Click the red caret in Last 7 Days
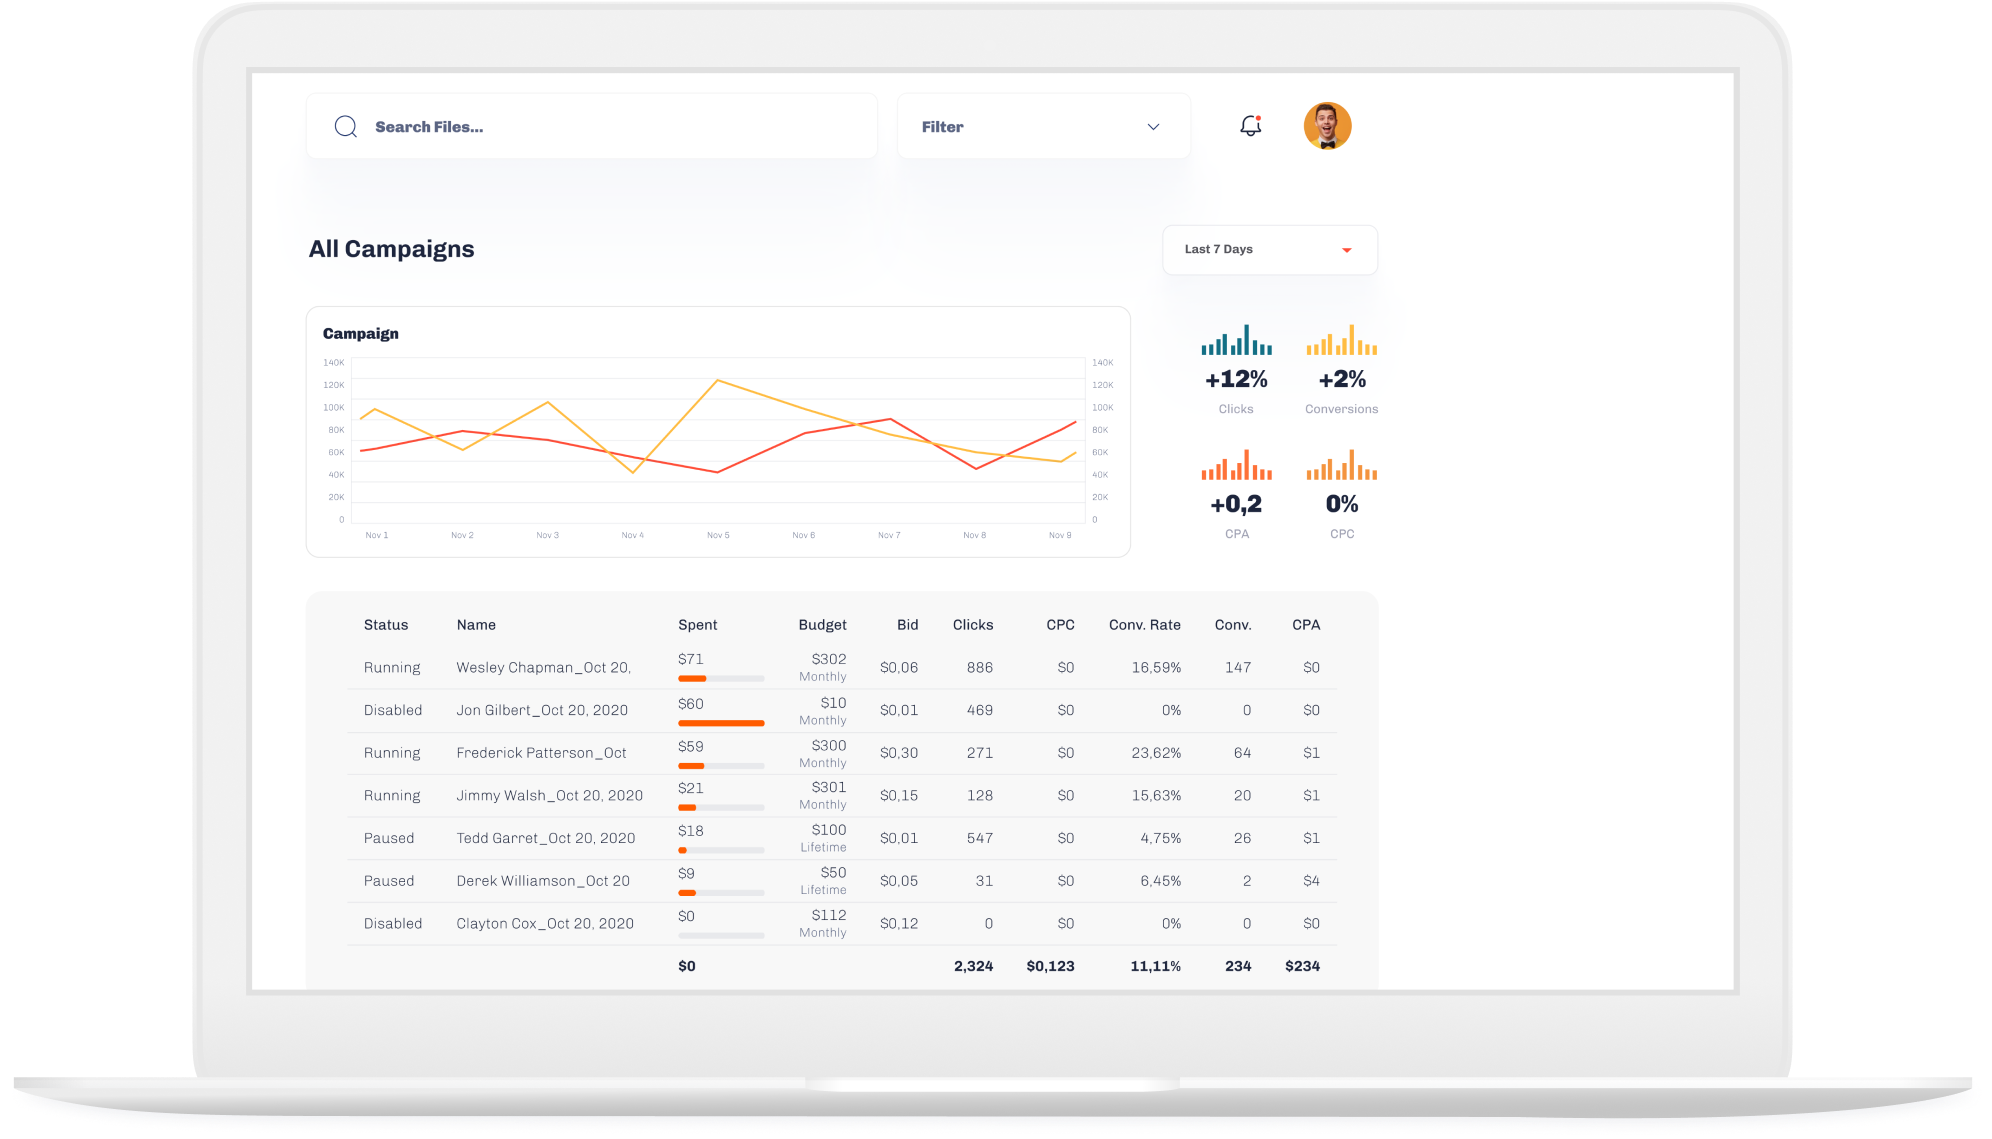Screen dimensions: 1992x1139 (1347, 250)
